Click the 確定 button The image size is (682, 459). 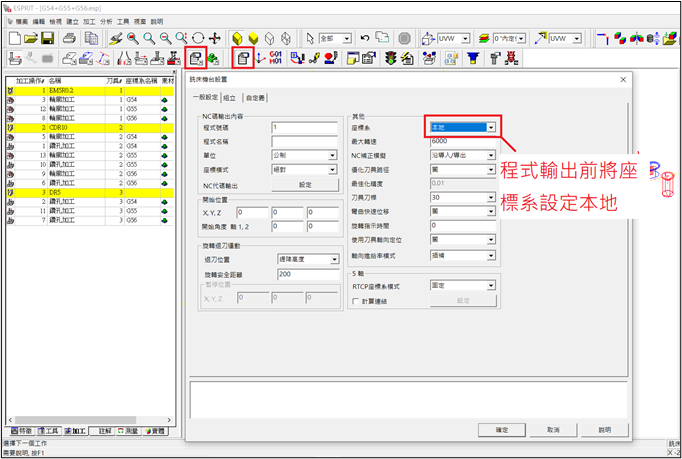click(x=501, y=429)
